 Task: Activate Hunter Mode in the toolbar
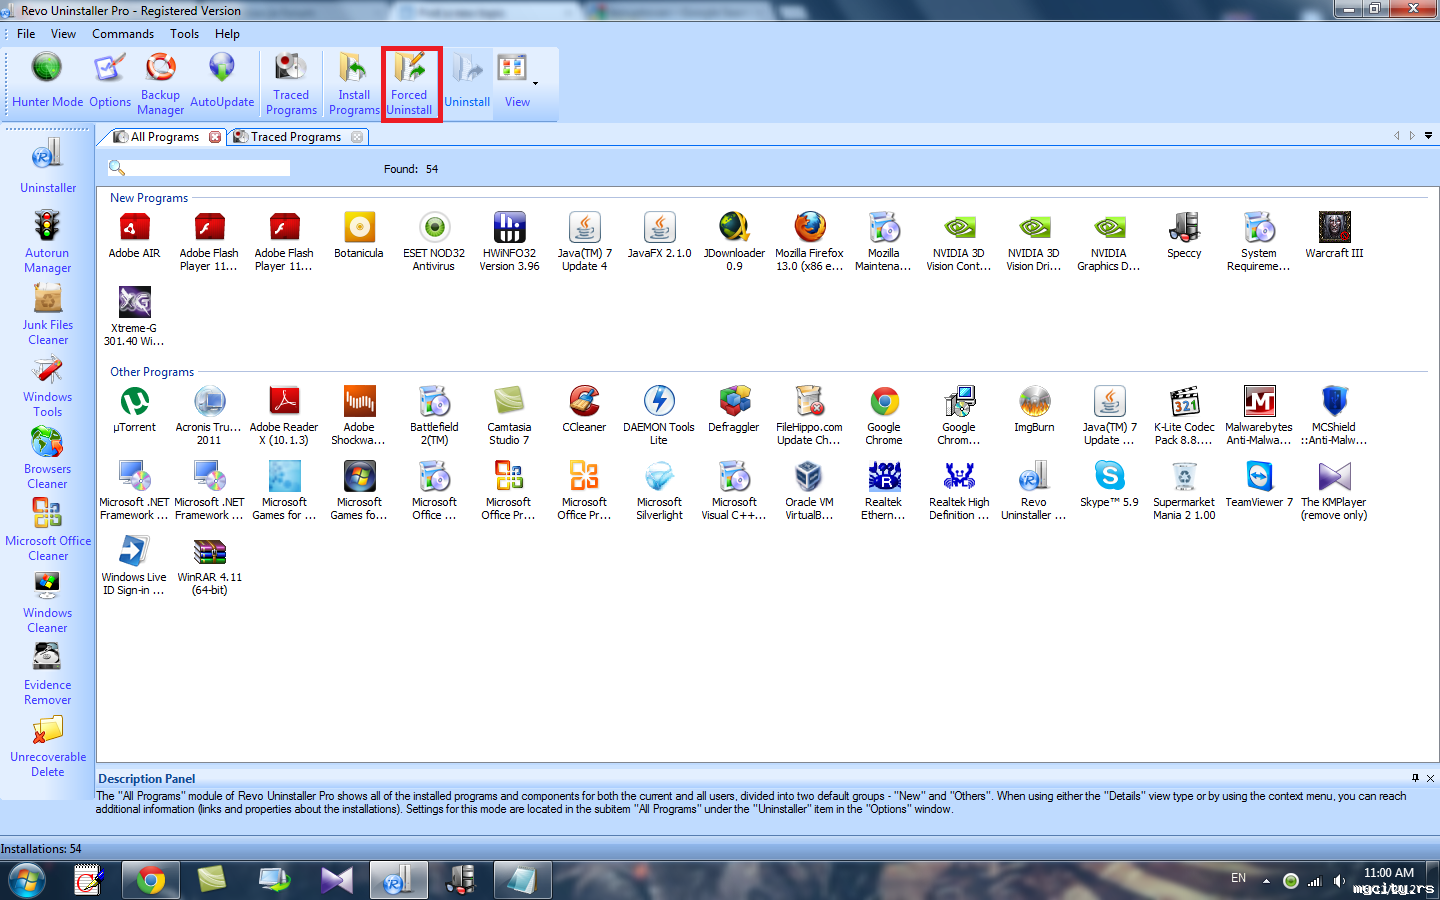click(47, 81)
